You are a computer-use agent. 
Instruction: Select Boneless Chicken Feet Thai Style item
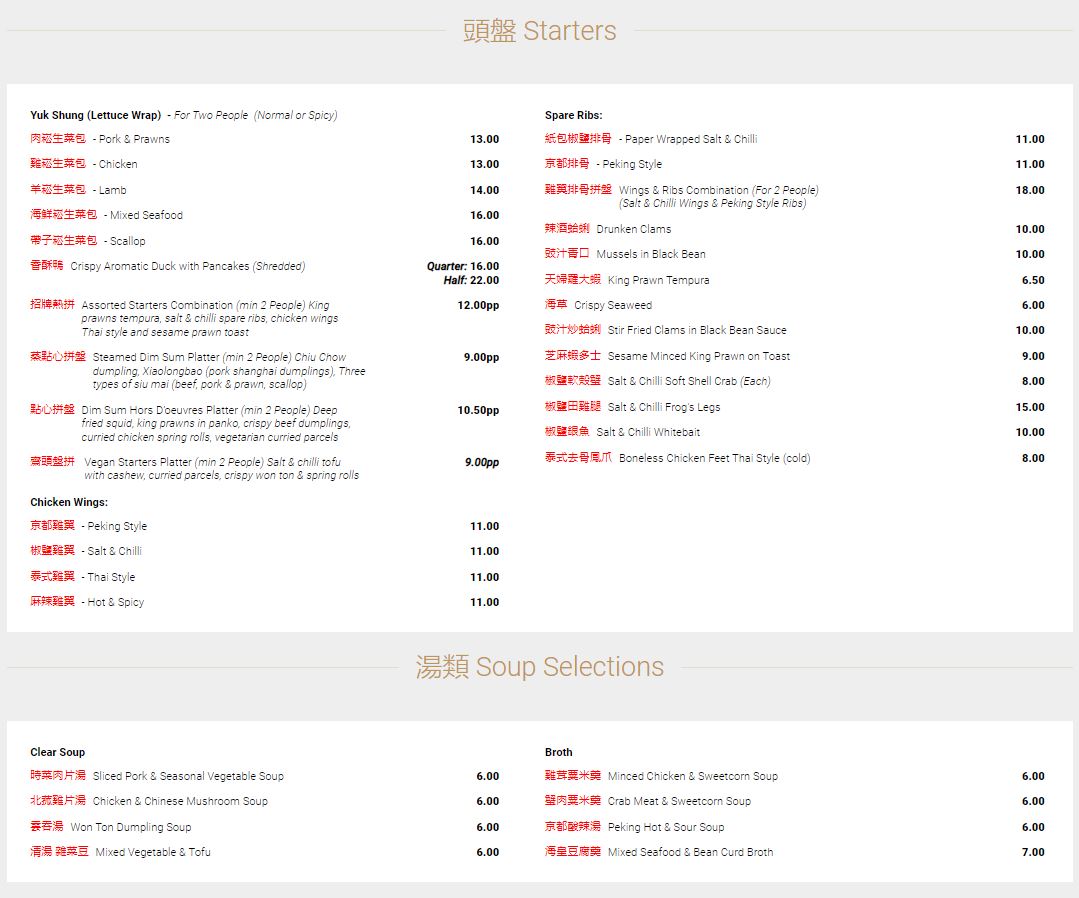[x=714, y=458]
